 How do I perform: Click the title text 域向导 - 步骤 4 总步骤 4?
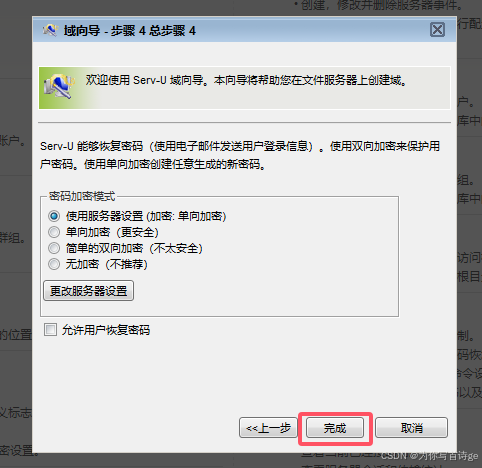(130, 31)
